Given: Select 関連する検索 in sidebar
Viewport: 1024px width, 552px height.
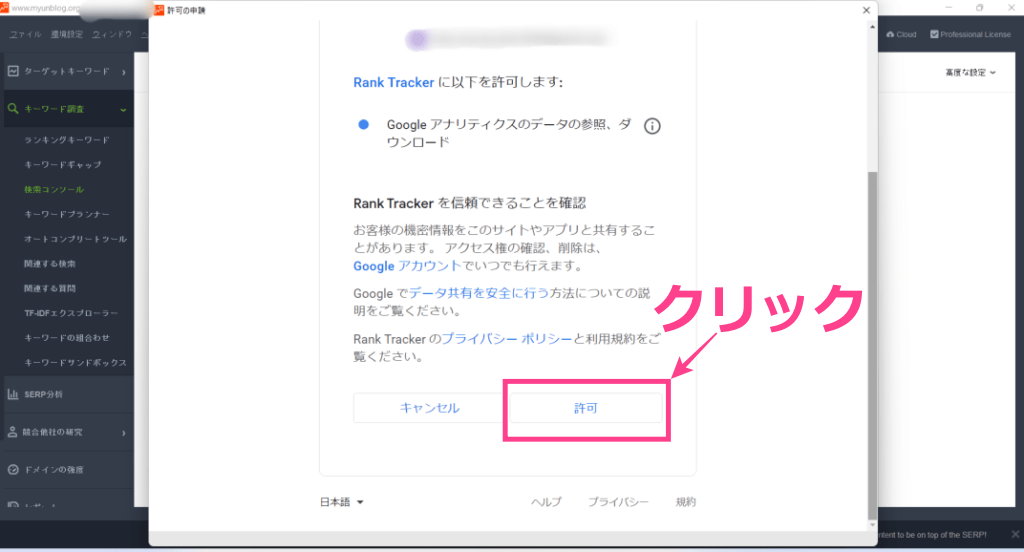Looking at the screenshot, I should 50,264.
